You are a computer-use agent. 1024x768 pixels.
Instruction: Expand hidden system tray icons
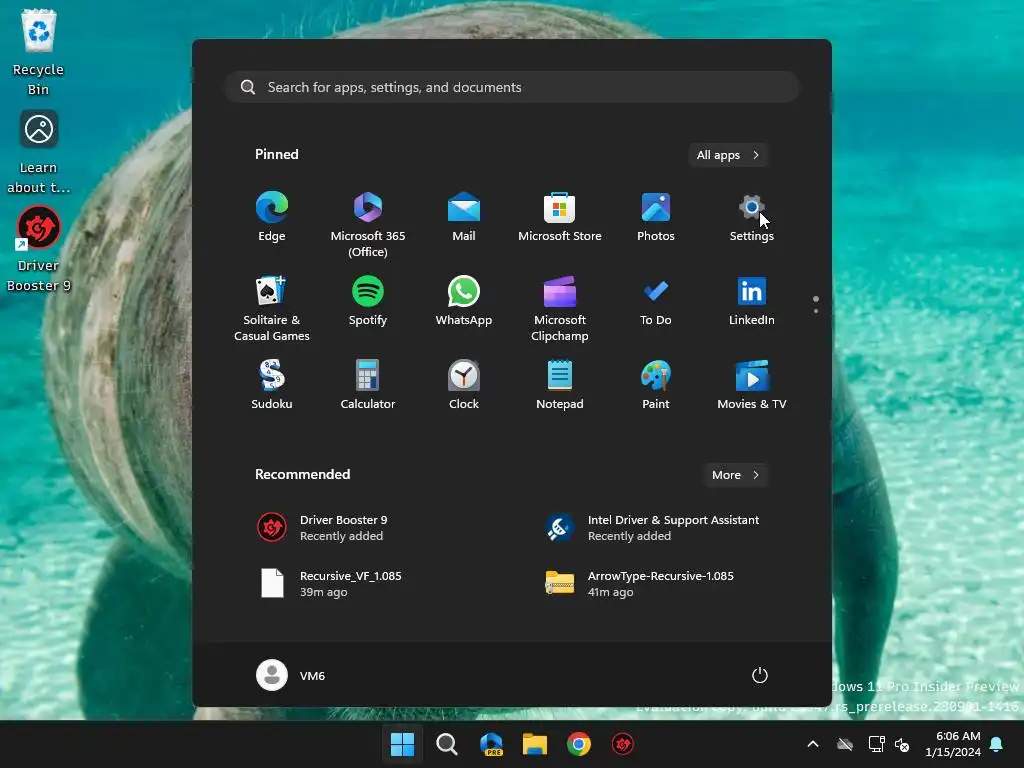point(813,744)
